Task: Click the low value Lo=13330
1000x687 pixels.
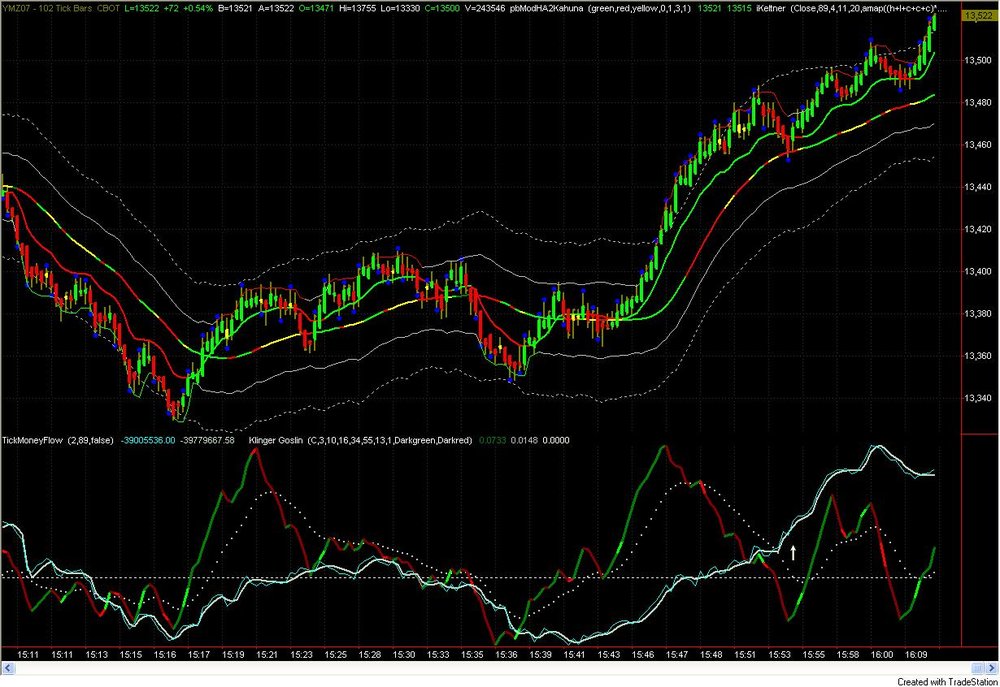Action: point(402,8)
